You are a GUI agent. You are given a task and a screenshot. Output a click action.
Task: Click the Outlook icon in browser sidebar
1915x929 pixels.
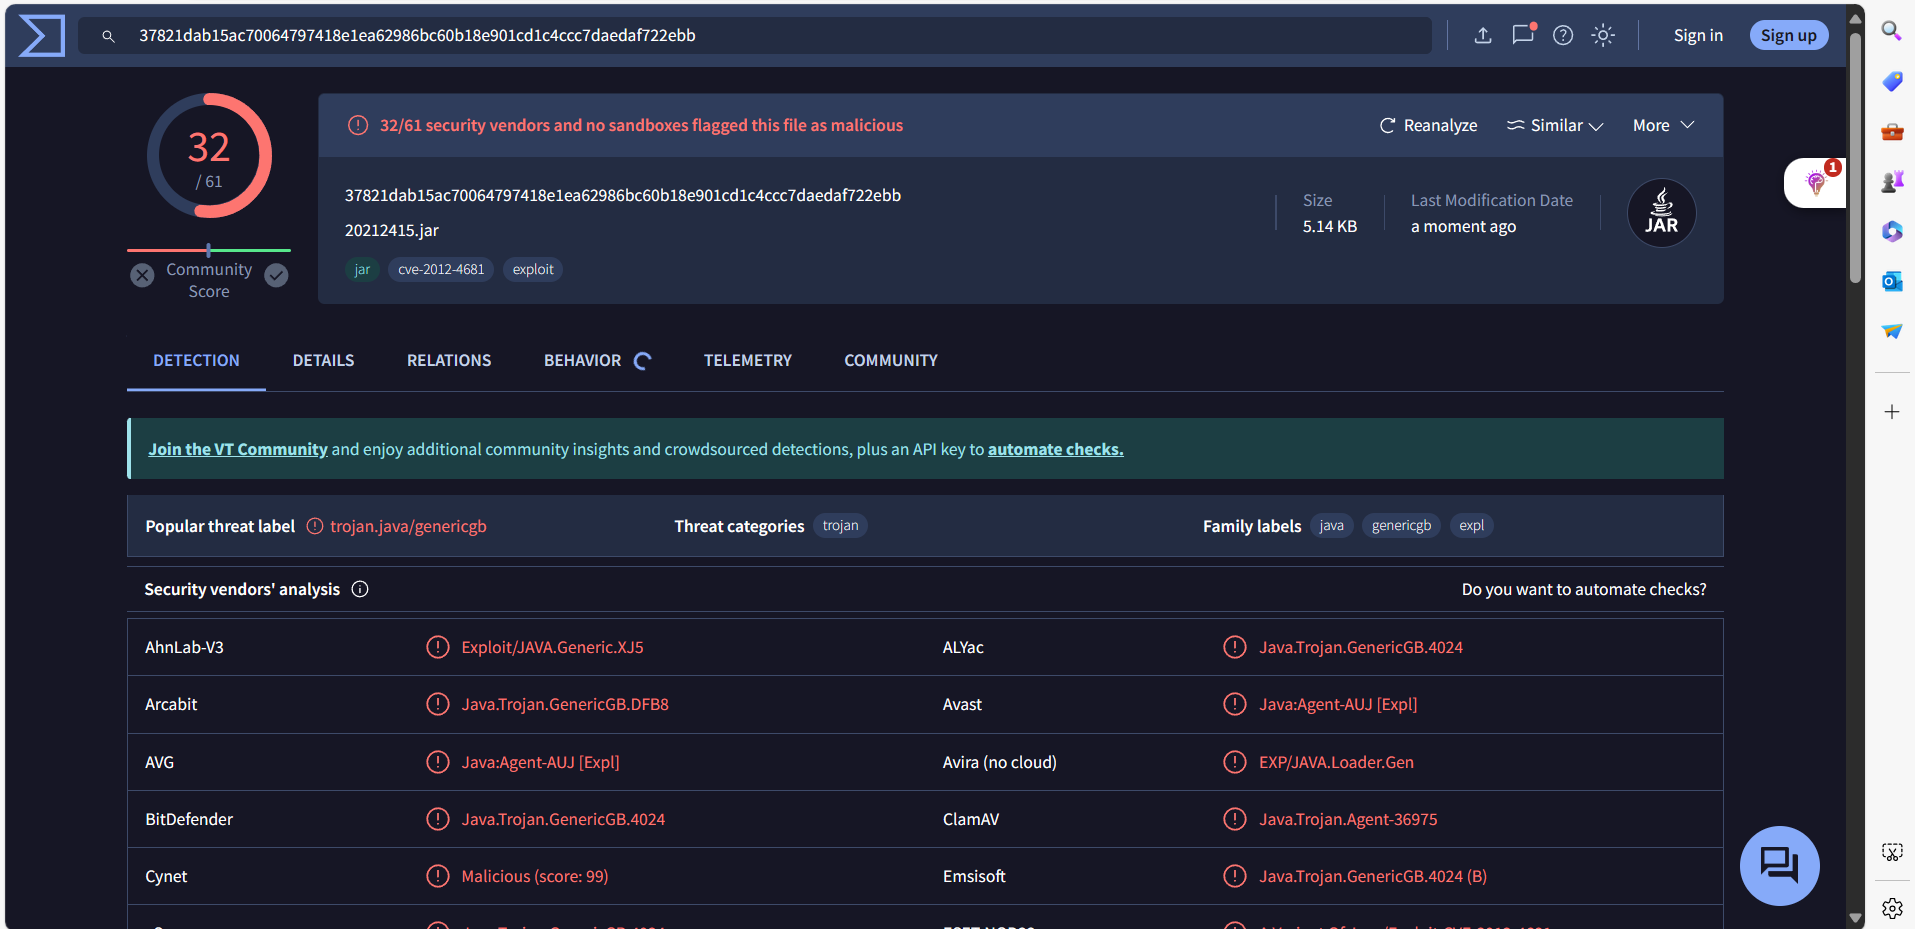pyautogui.click(x=1891, y=282)
